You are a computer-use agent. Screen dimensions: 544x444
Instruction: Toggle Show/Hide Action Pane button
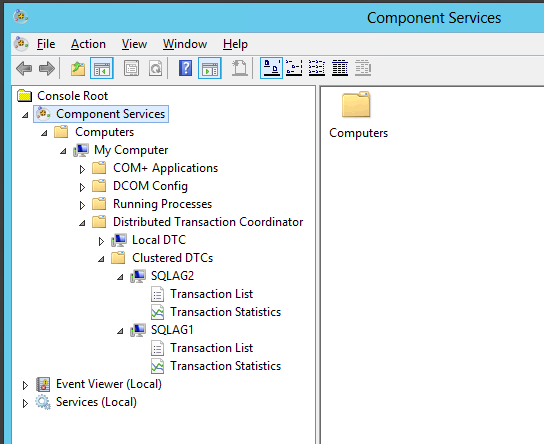point(210,68)
